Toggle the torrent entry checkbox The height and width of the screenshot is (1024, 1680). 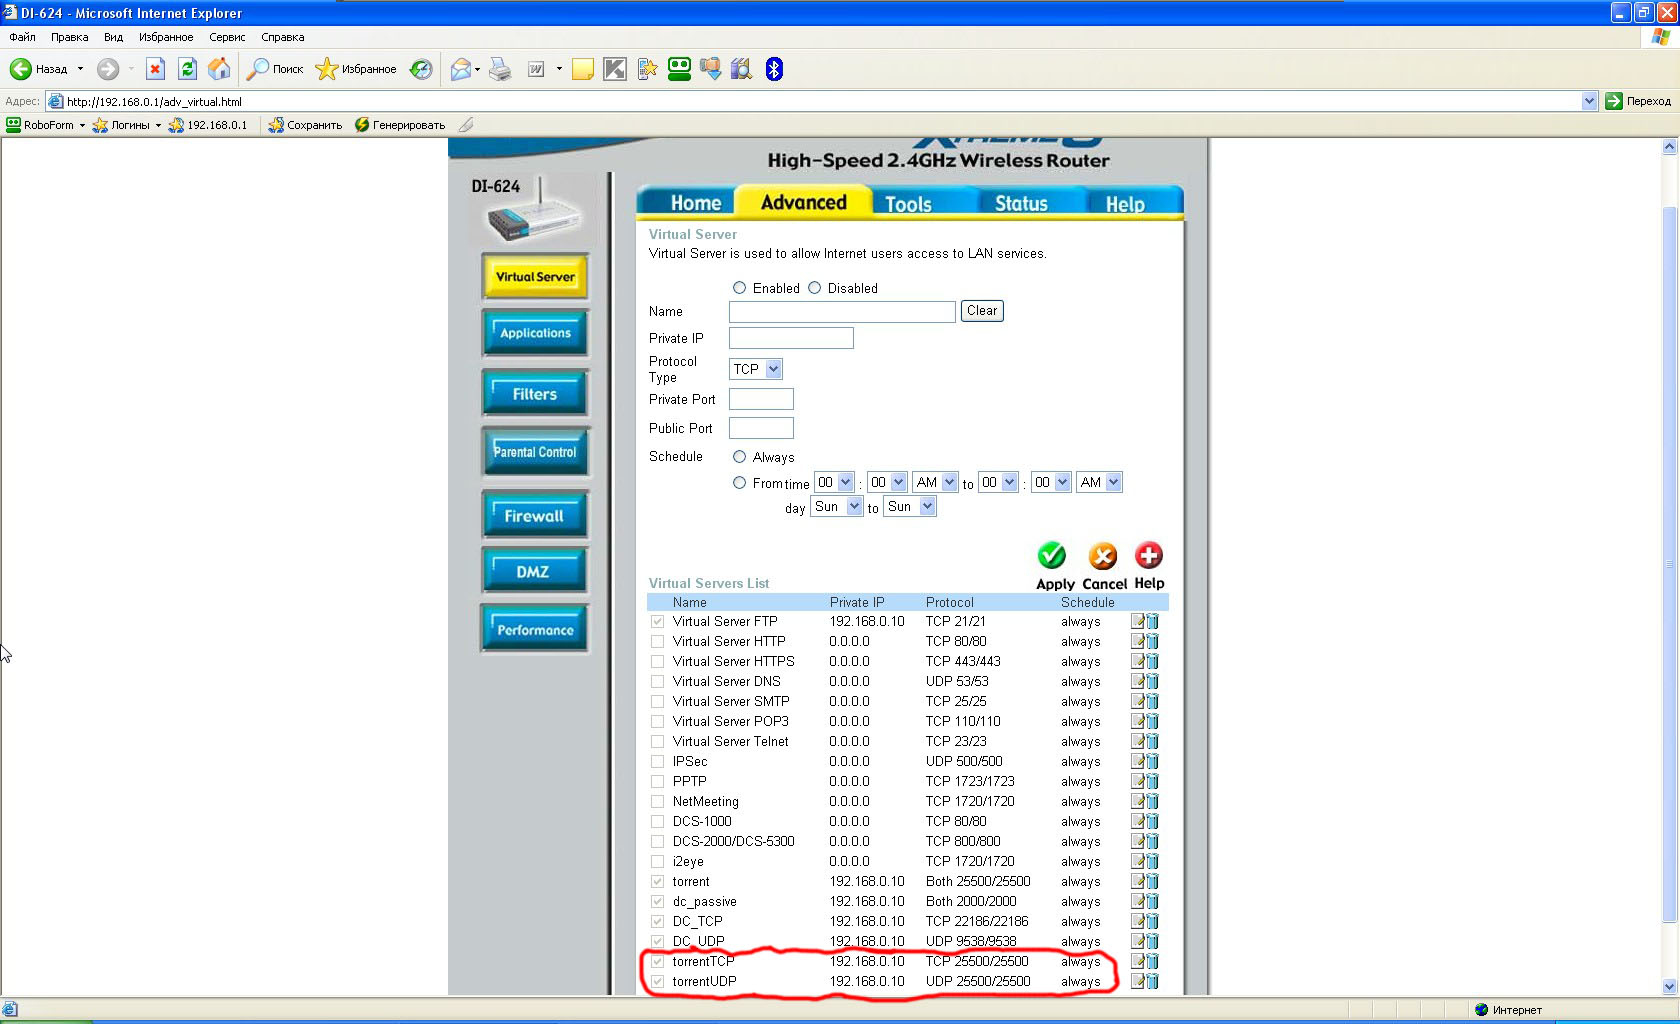(x=657, y=881)
